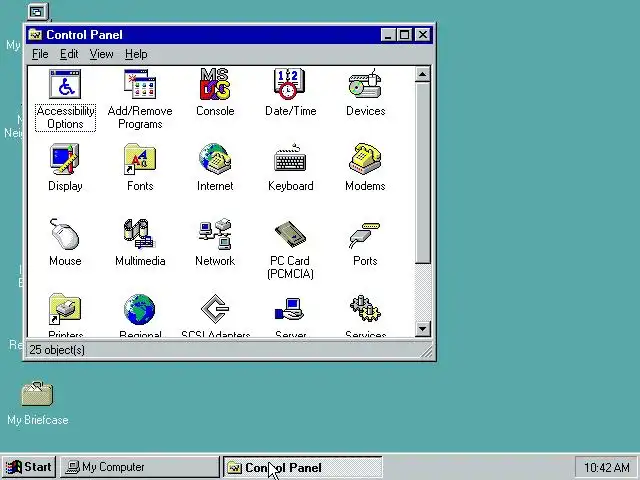The height and width of the screenshot is (480, 640).
Task: Switch to My Computer taskbar button
Action: (x=140, y=467)
